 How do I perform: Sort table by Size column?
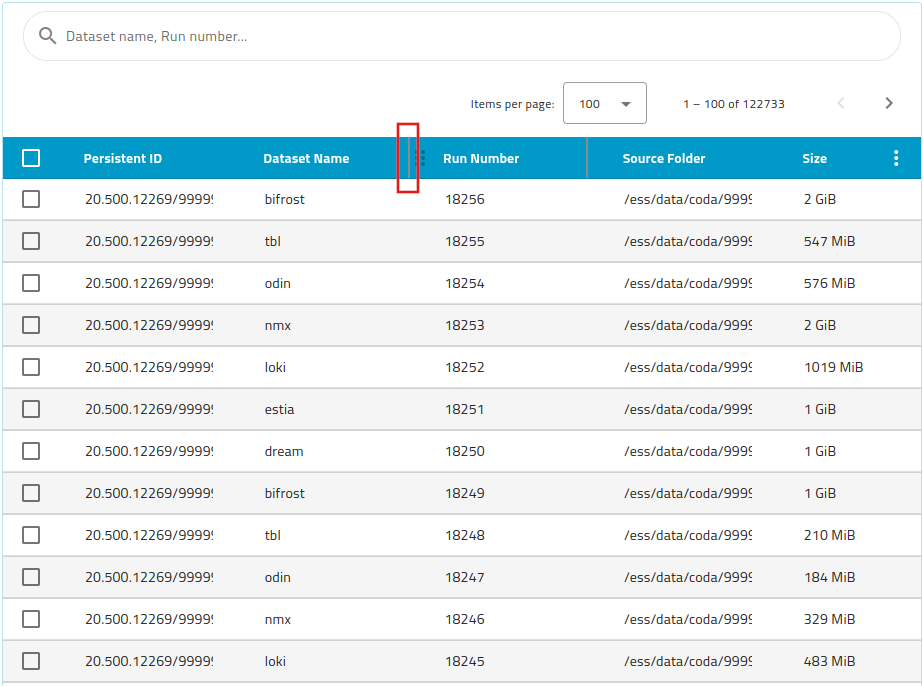pyautogui.click(x=814, y=158)
